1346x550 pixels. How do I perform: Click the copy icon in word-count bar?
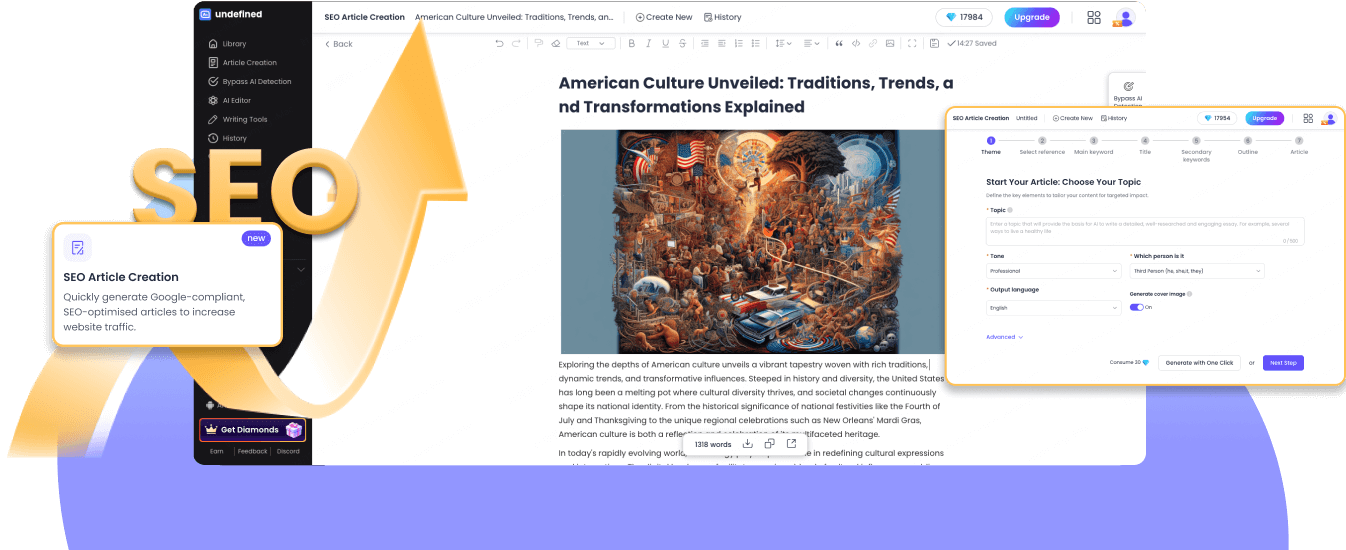pyautogui.click(x=769, y=443)
